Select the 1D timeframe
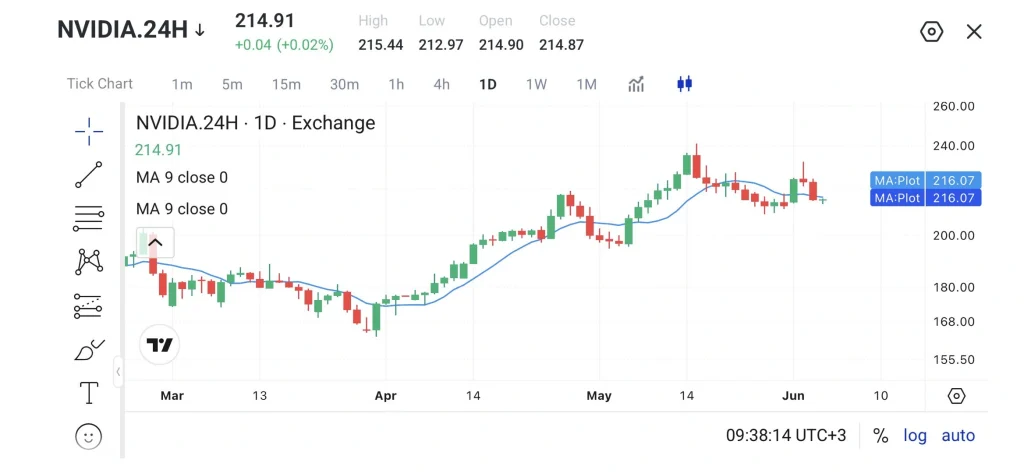 pos(488,84)
